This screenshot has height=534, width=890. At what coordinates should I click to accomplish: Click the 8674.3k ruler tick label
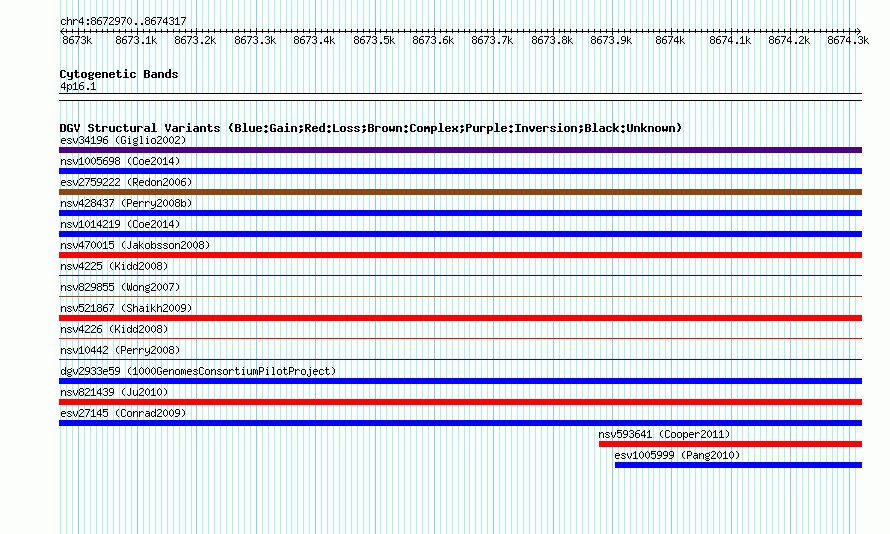tap(848, 40)
